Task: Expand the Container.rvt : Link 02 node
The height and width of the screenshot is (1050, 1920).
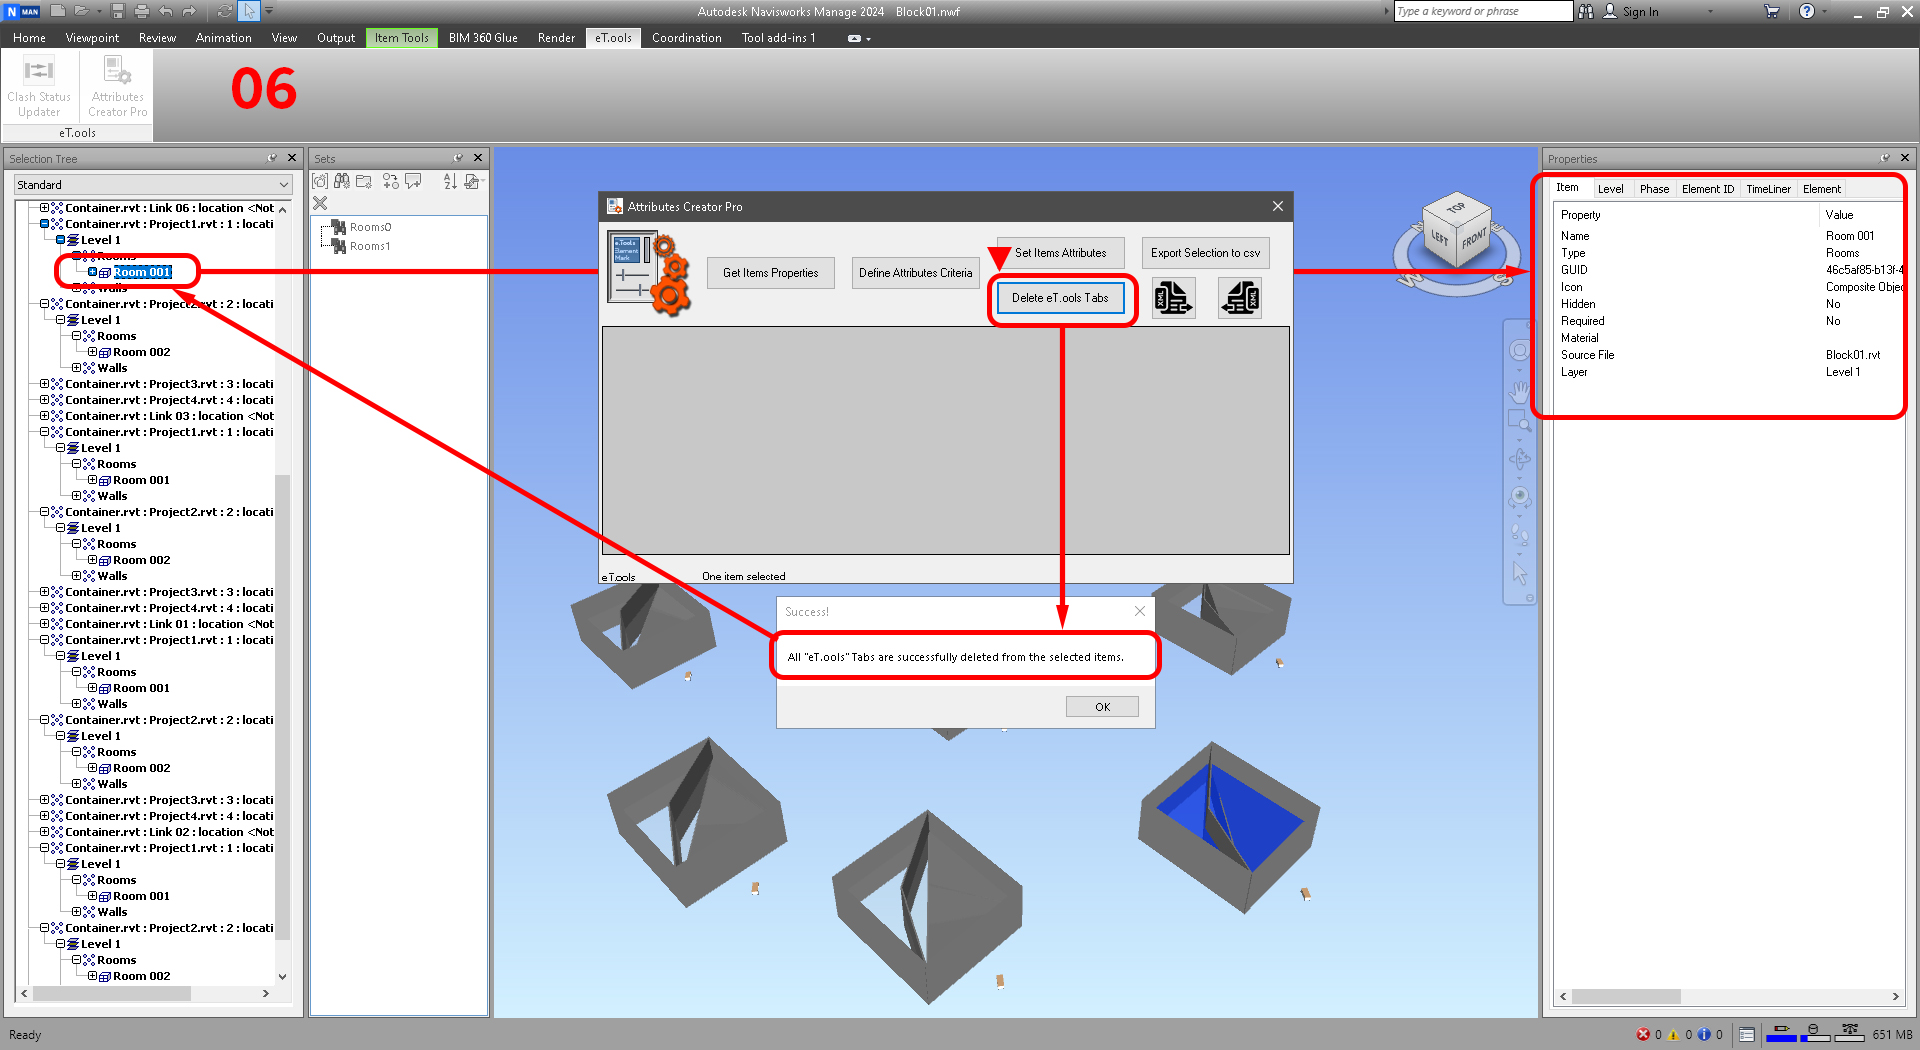Action: (x=44, y=832)
